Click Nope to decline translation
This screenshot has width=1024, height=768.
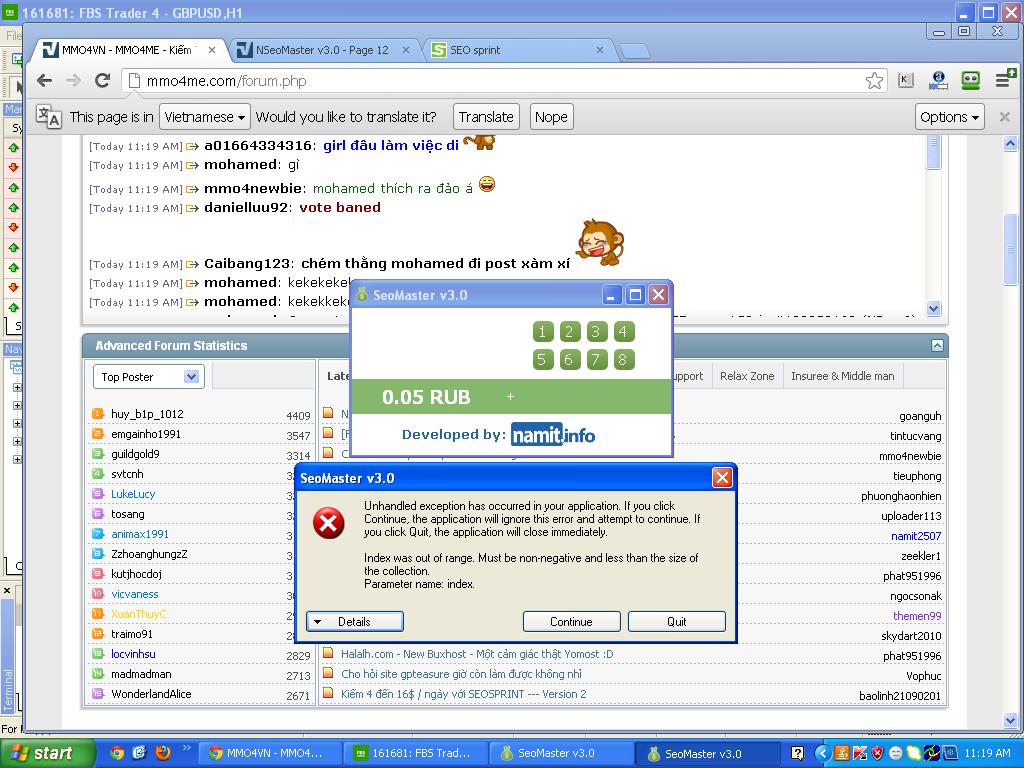tap(551, 117)
